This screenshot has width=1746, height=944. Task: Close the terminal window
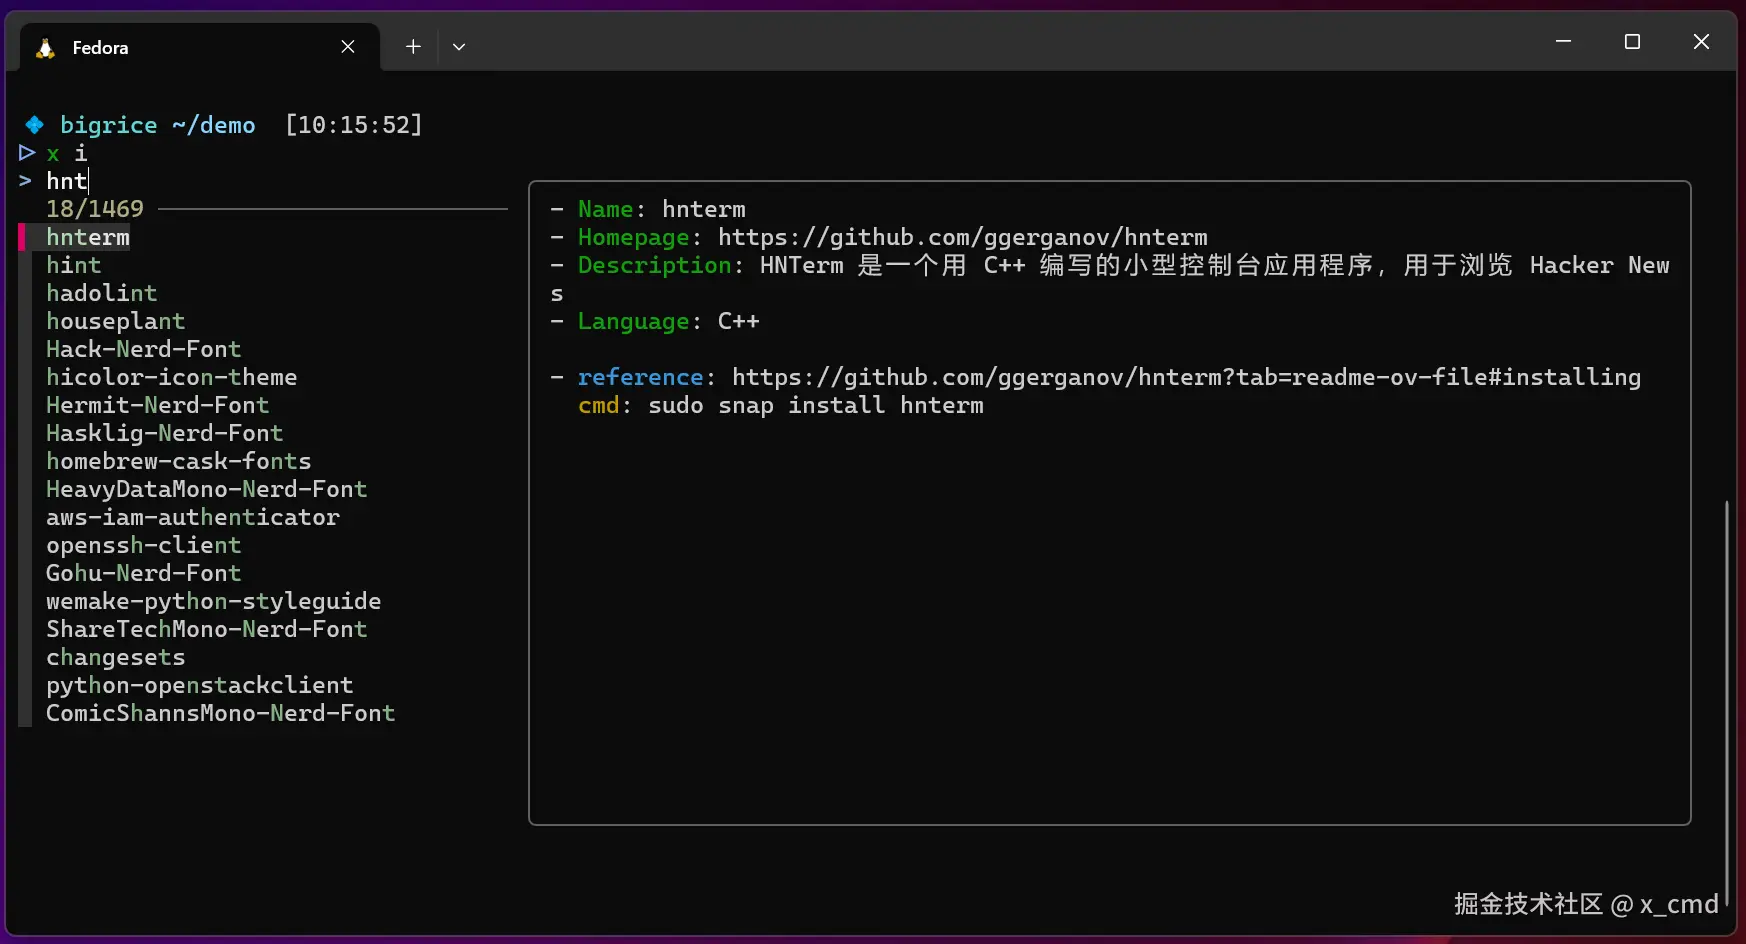1701,42
